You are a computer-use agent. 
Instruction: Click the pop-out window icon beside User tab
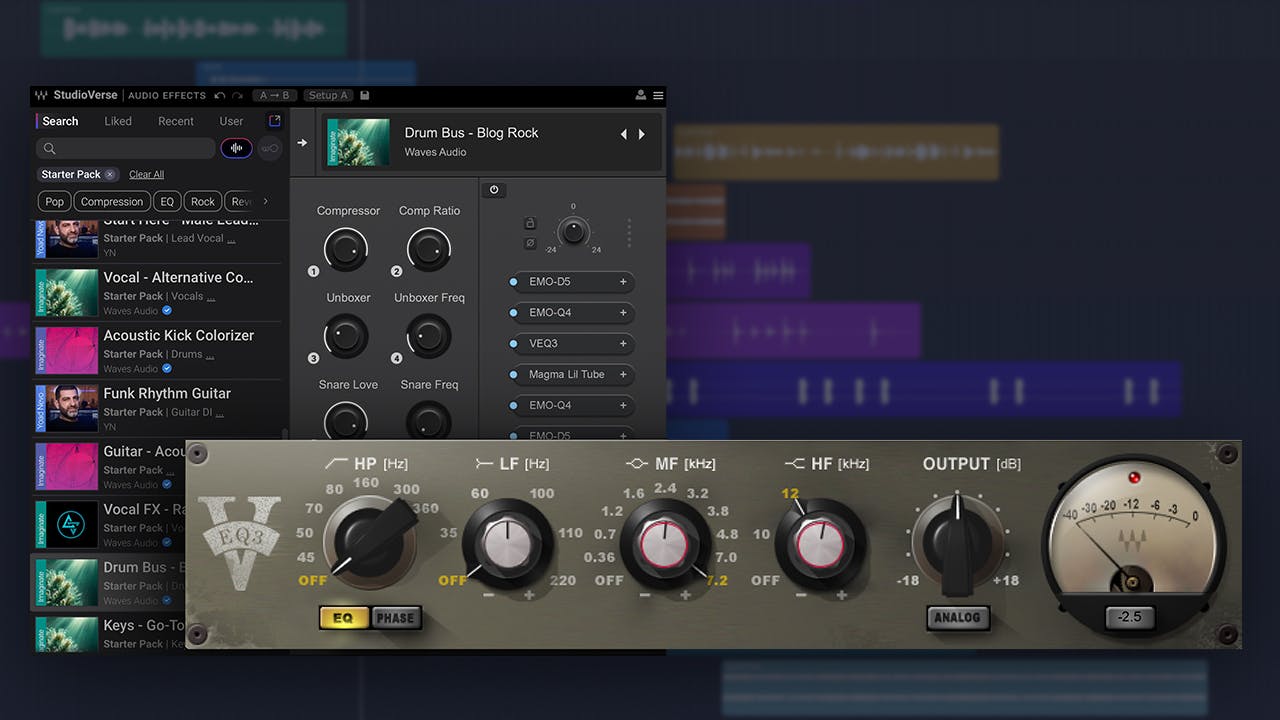pos(275,121)
